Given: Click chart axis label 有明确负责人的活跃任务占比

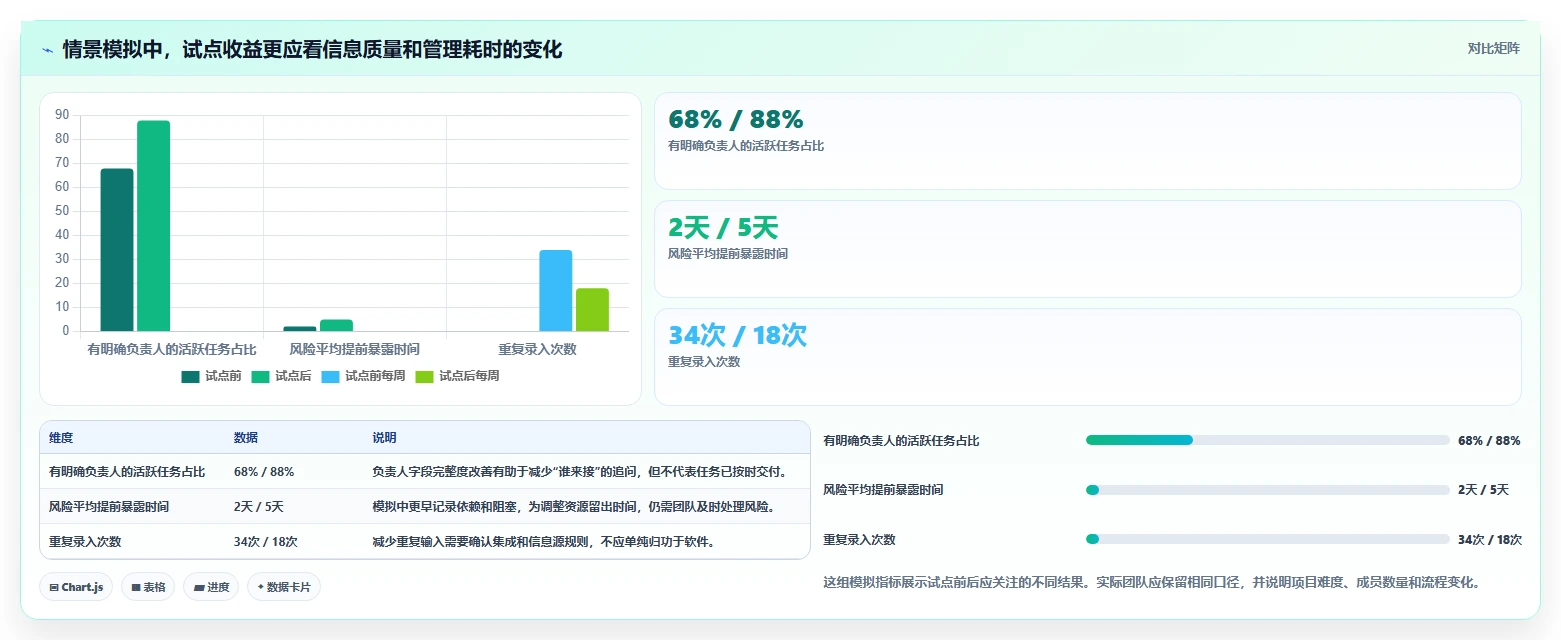Looking at the screenshot, I should point(172,349).
